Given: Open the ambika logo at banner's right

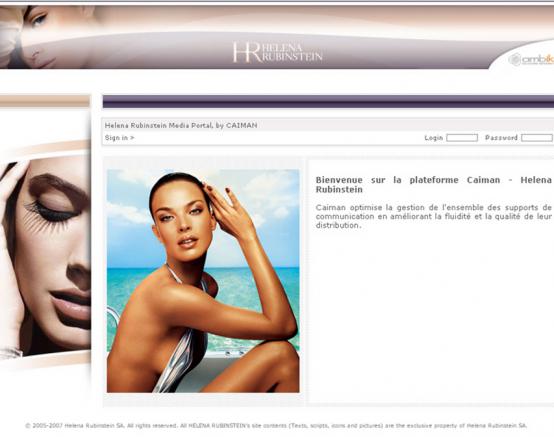Looking at the screenshot, I should [531, 59].
